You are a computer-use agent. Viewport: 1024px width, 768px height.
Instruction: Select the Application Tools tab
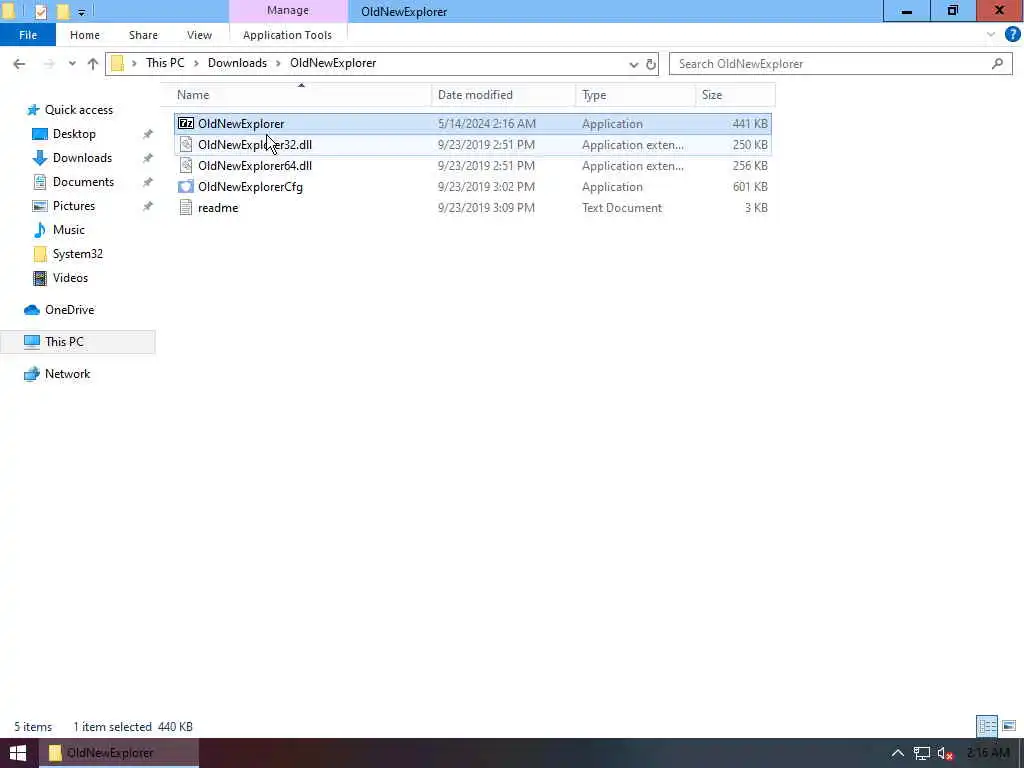coord(287,35)
